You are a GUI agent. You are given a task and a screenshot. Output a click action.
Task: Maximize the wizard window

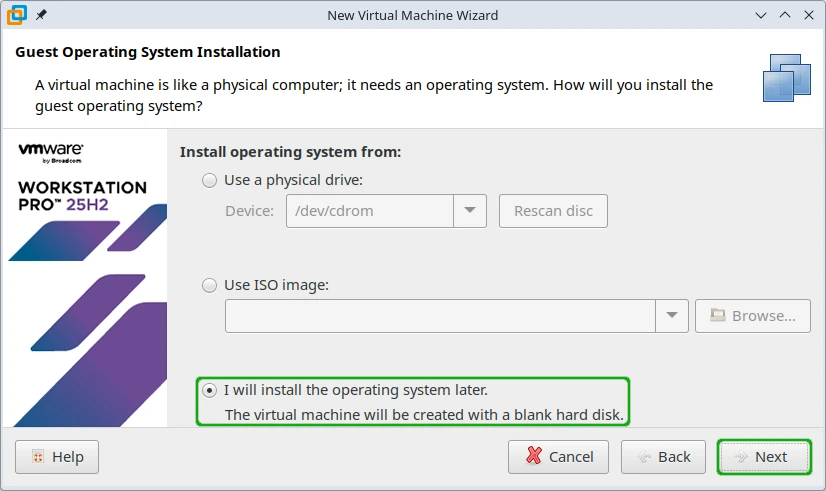point(783,16)
